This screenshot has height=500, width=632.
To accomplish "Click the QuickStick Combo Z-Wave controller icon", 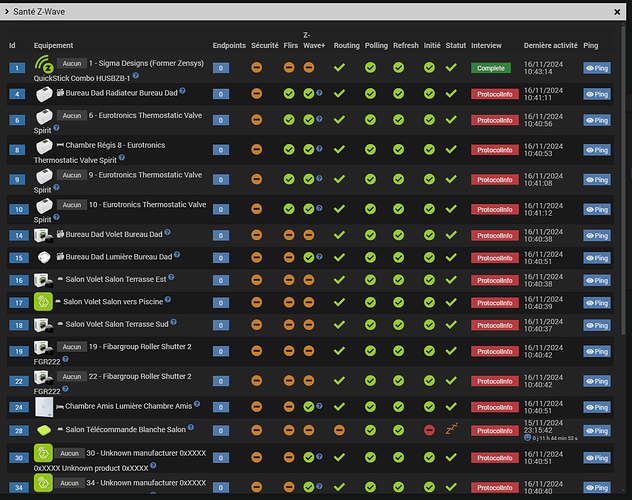I will click(x=44, y=64).
